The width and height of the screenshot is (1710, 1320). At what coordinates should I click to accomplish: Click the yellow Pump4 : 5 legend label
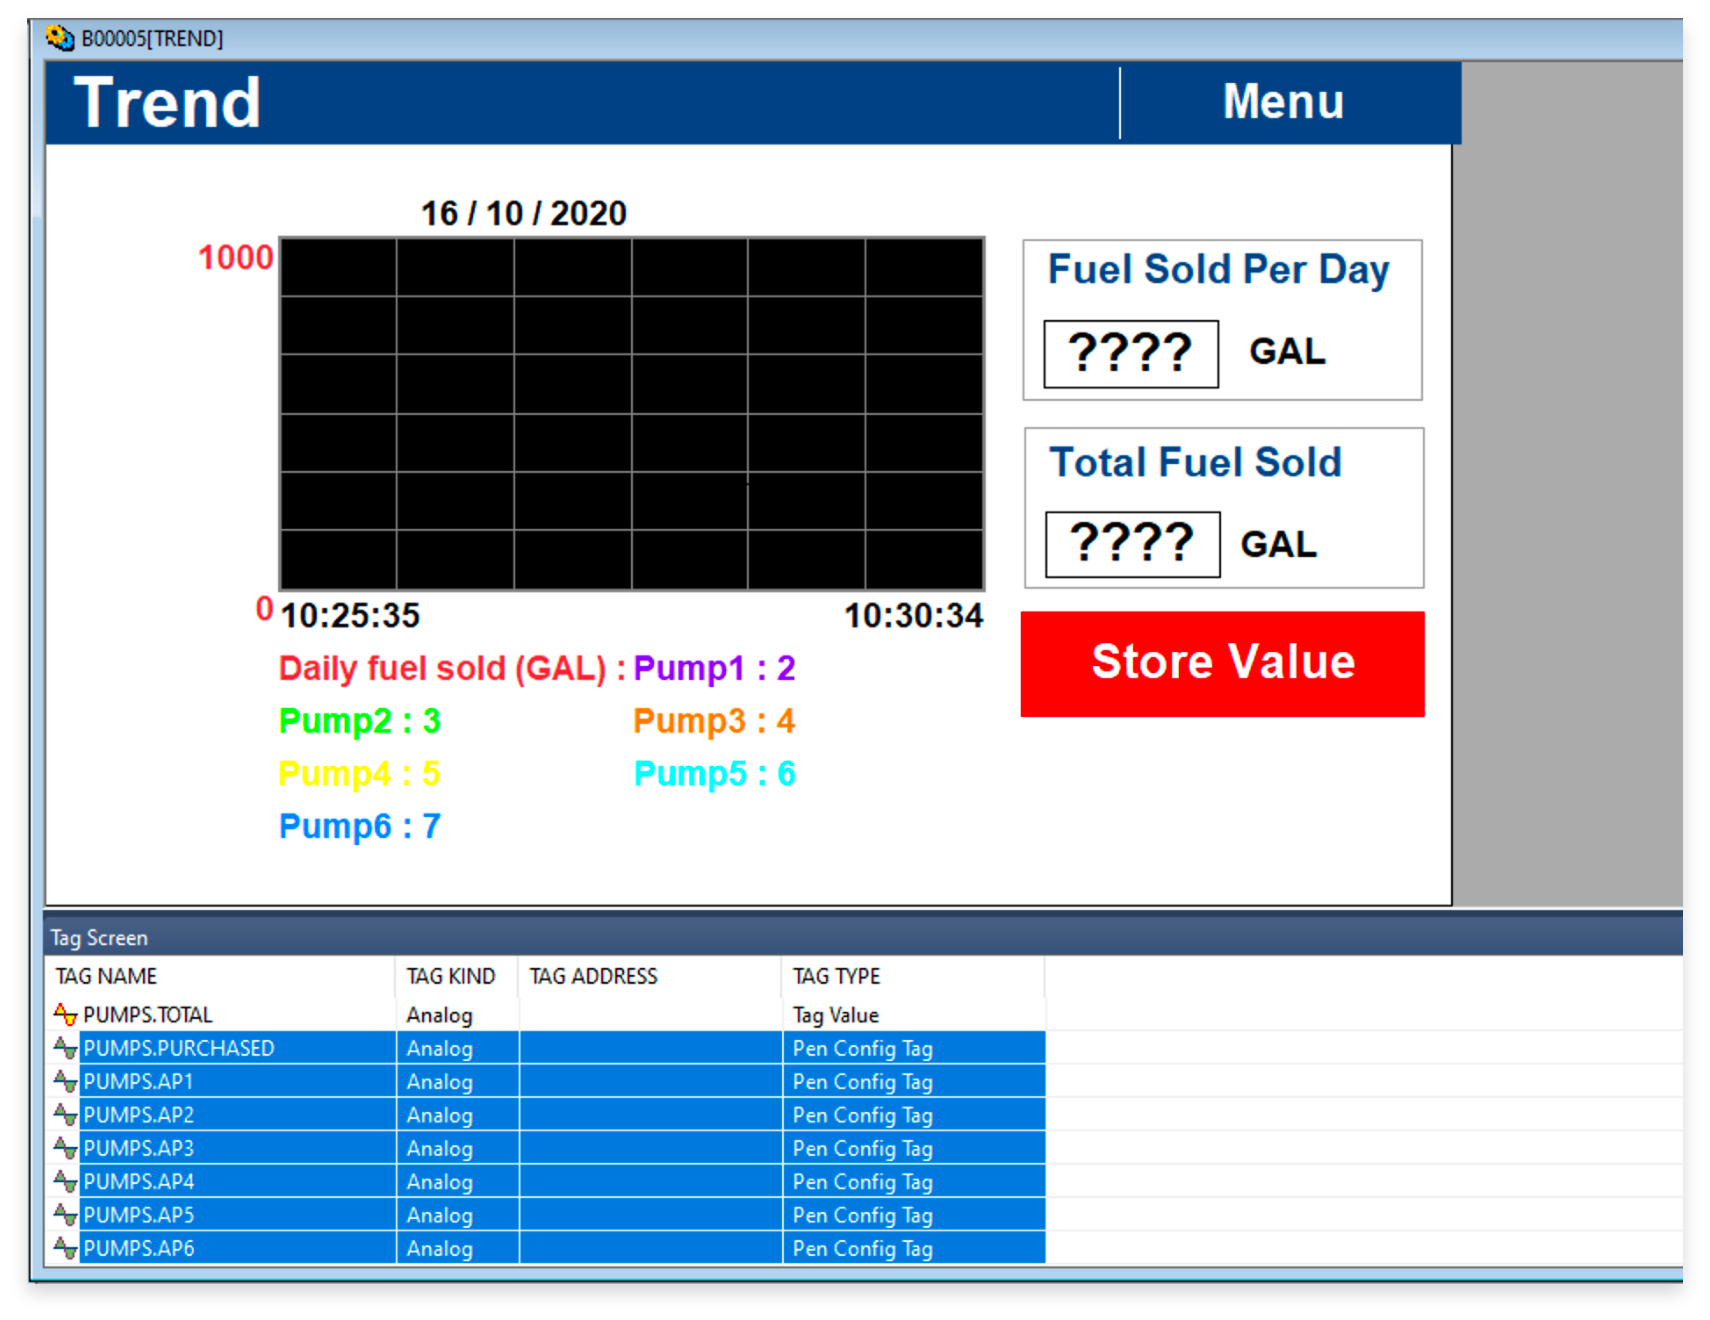[x=359, y=774]
